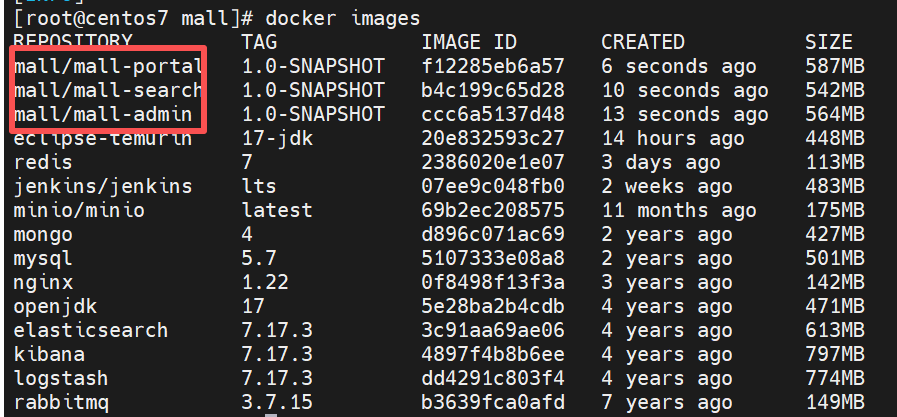Click the logstash repository name
The width and height of the screenshot is (897, 417).
[x=61, y=379]
